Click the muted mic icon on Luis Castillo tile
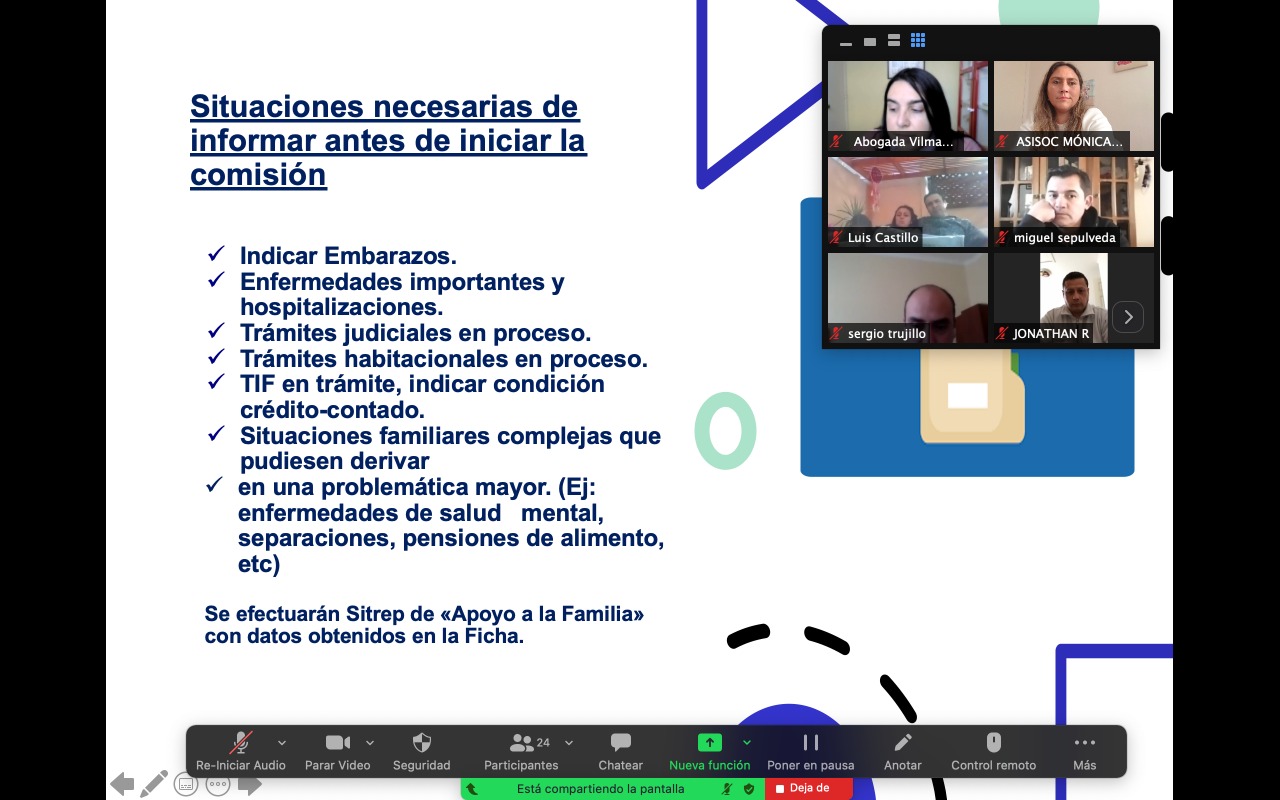Viewport: 1280px width, 800px height. click(x=837, y=238)
